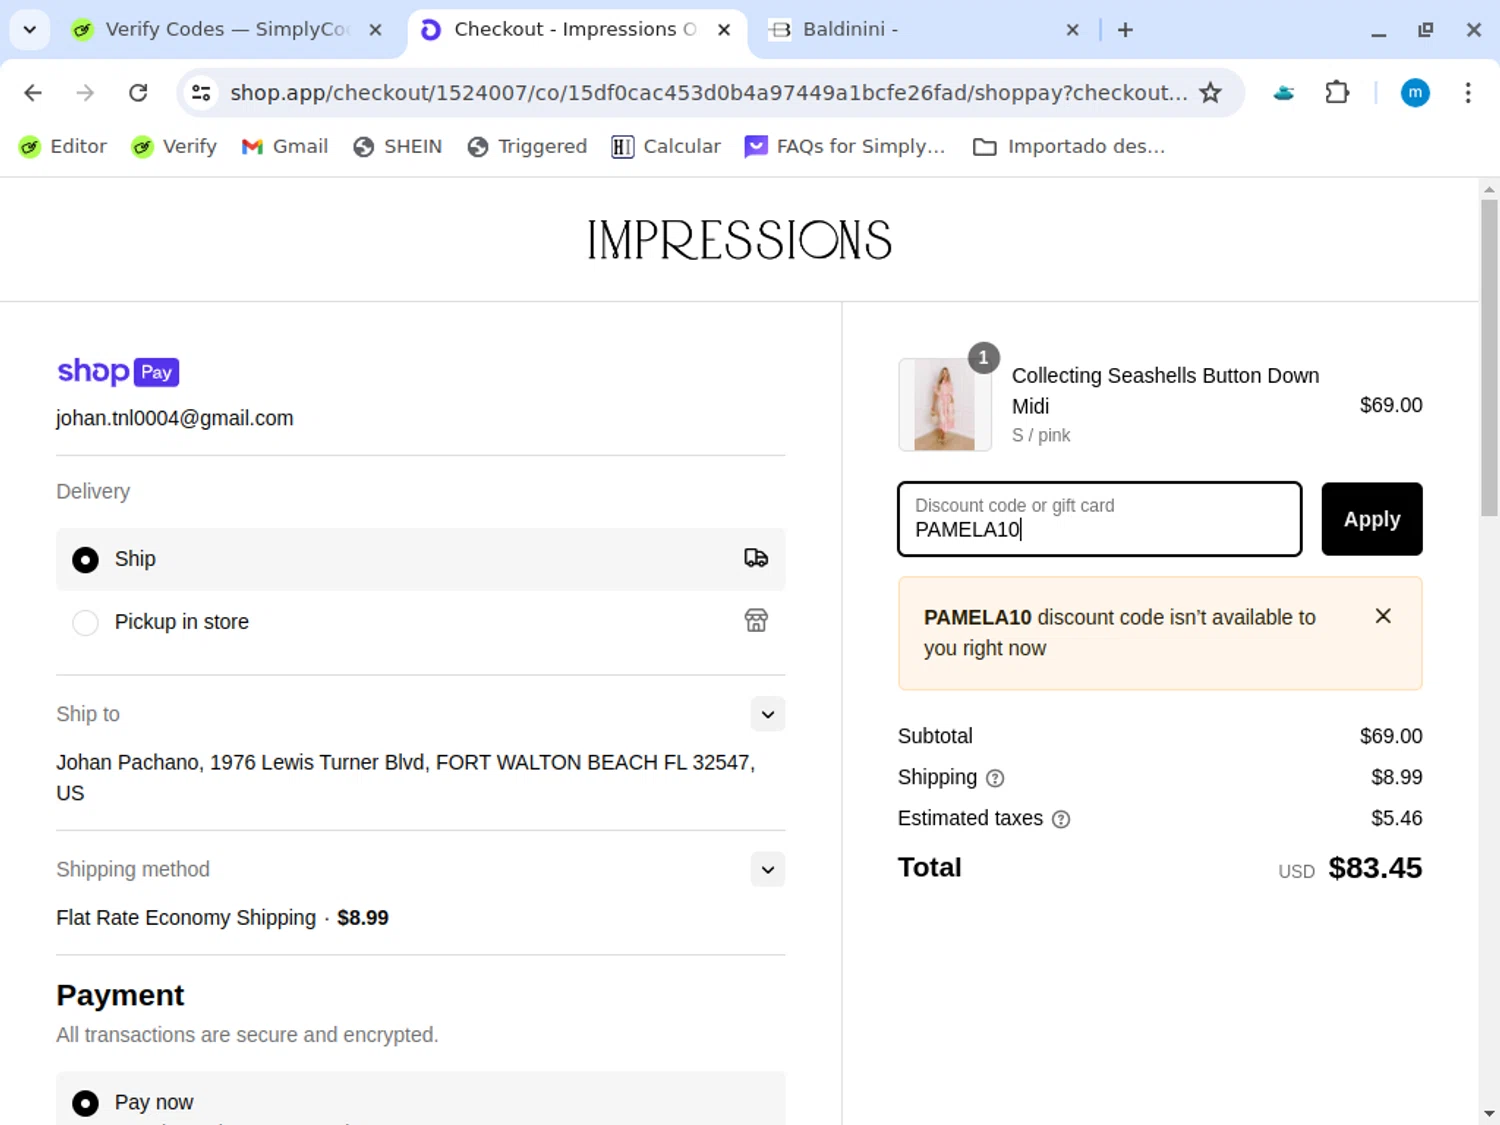Open the Triggered bookmark
Image resolution: width=1500 pixels, height=1125 pixels.
[528, 147]
